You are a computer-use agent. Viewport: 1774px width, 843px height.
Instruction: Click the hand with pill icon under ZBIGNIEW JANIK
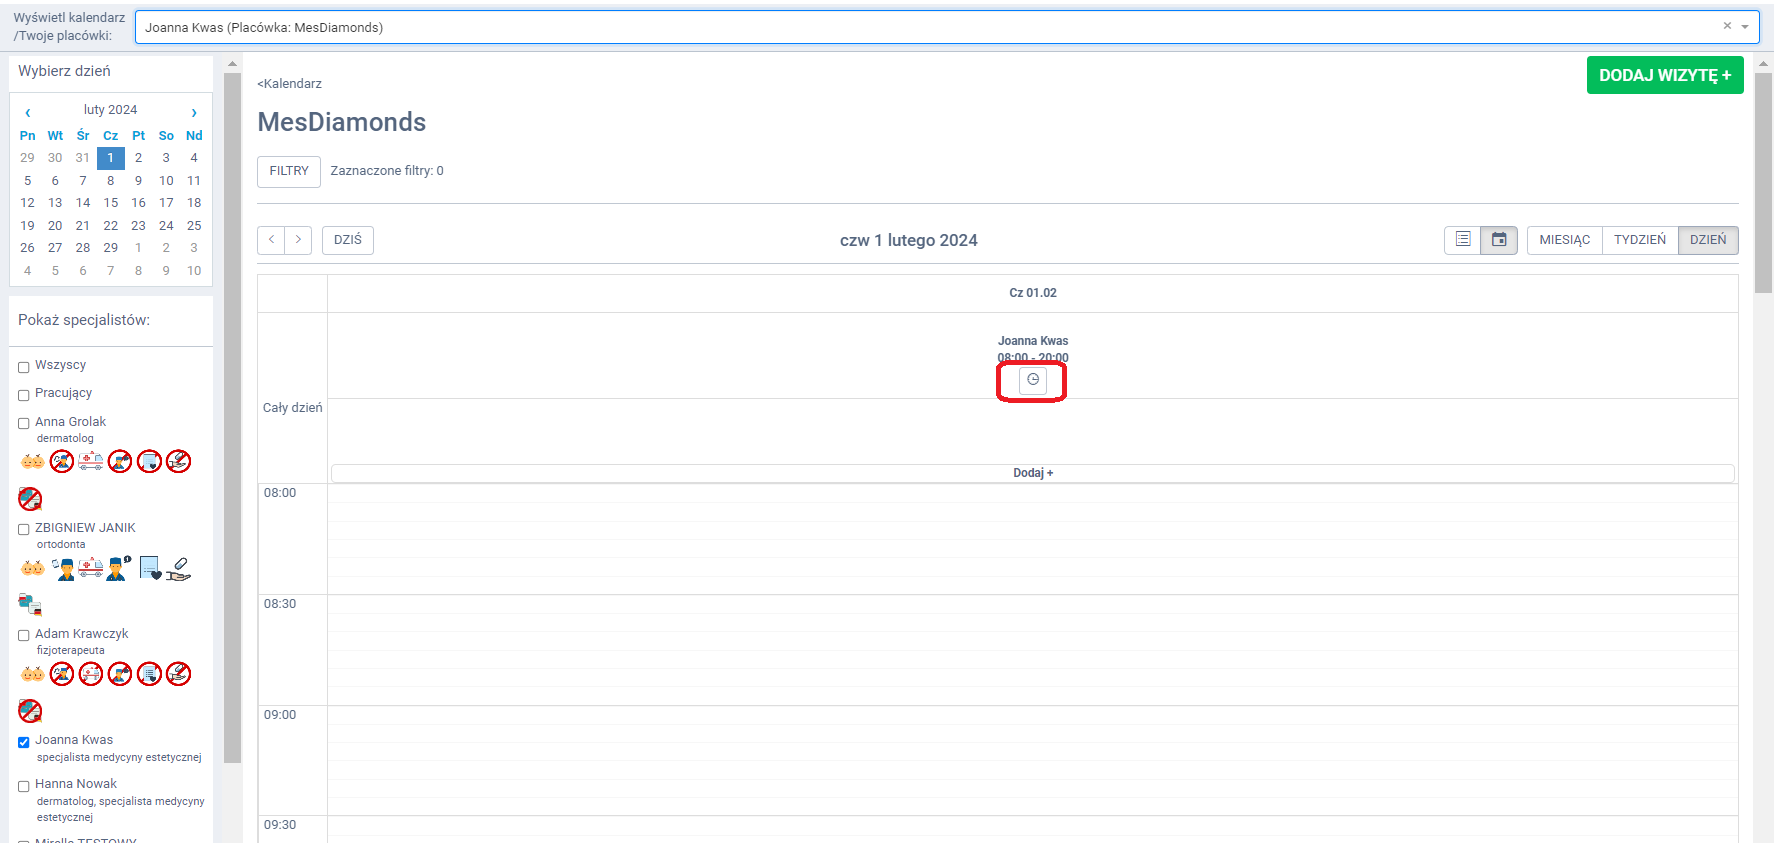point(178,568)
